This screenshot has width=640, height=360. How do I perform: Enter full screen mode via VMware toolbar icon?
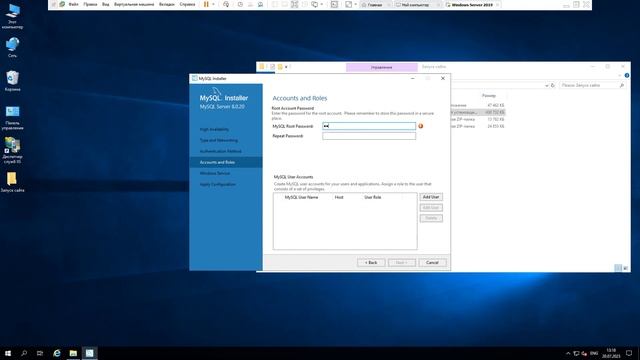pos(294,4)
